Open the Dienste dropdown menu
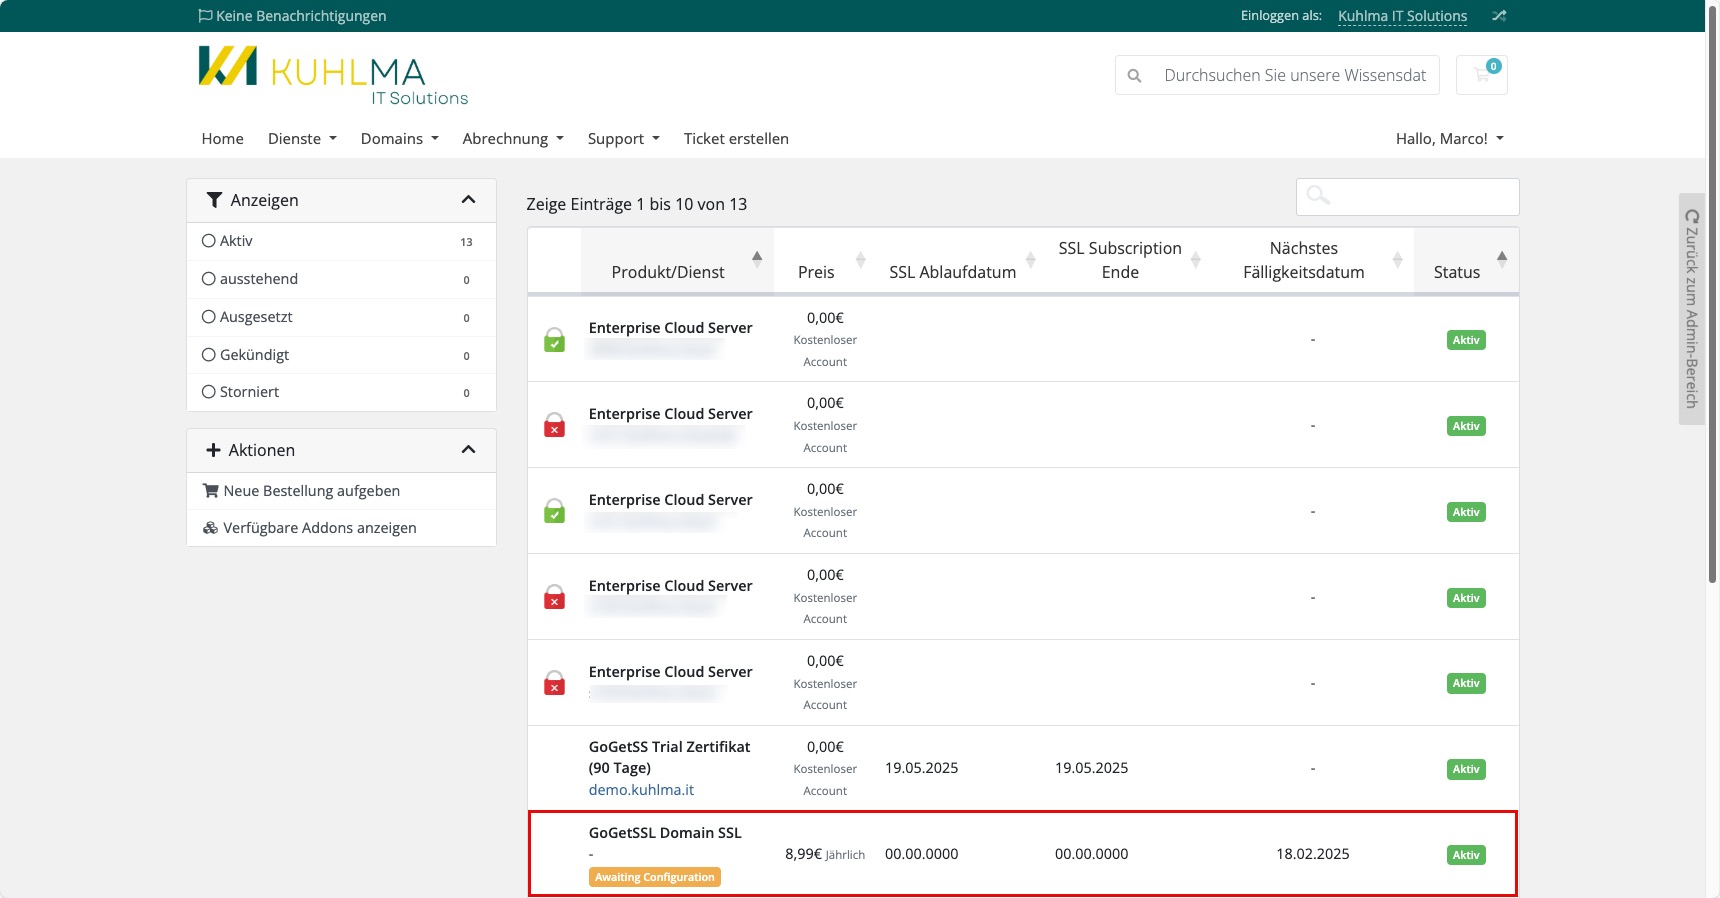The height and width of the screenshot is (898, 1720). 302,138
